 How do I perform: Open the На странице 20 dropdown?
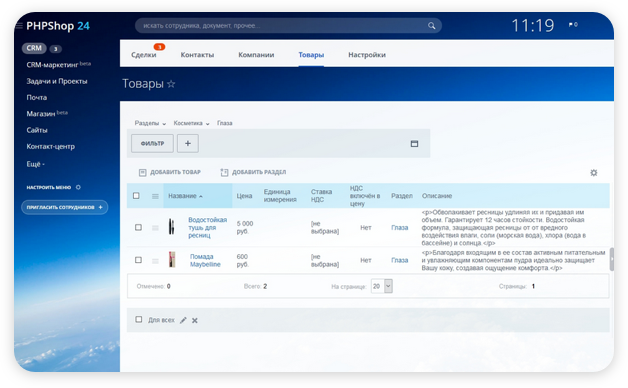382,286
